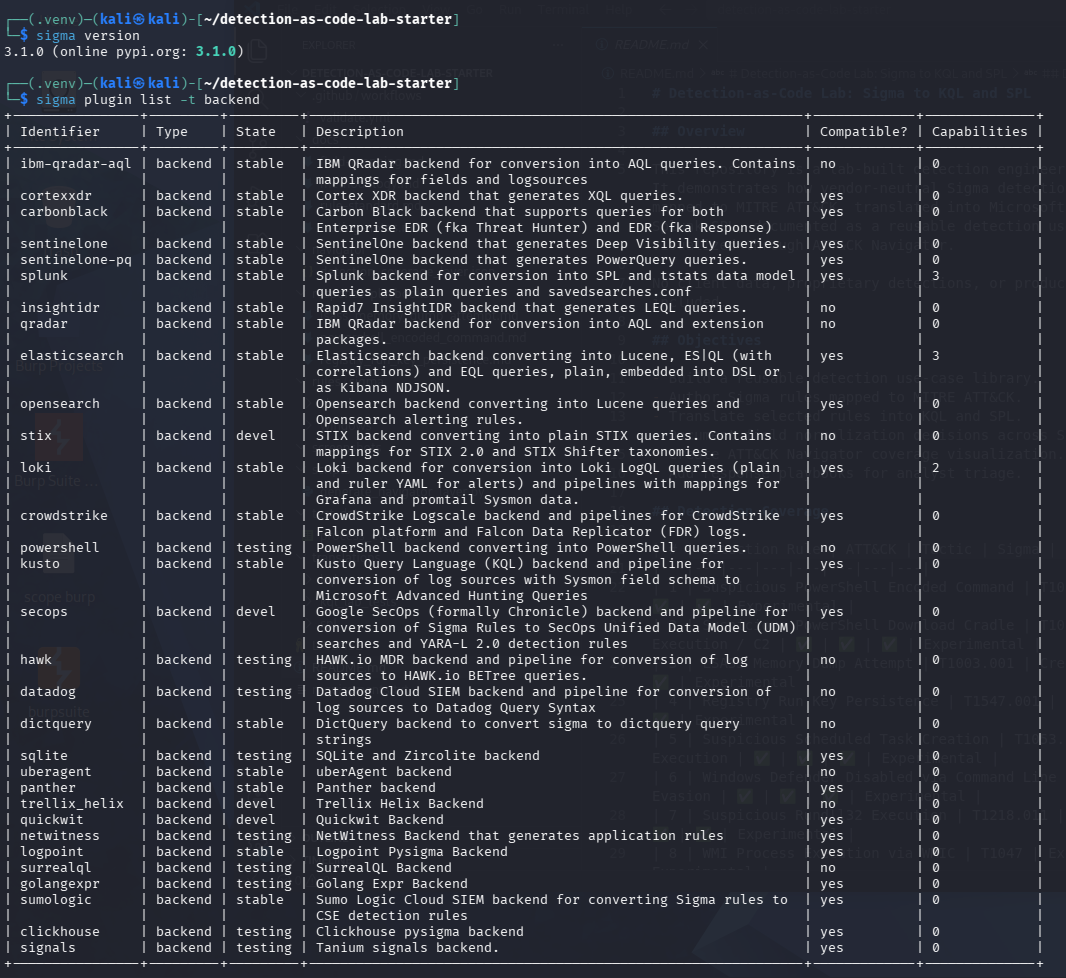Screen dimensions: 1066x978
Task: Click the 'Tanium signals backend.' description
Action: 407,948
